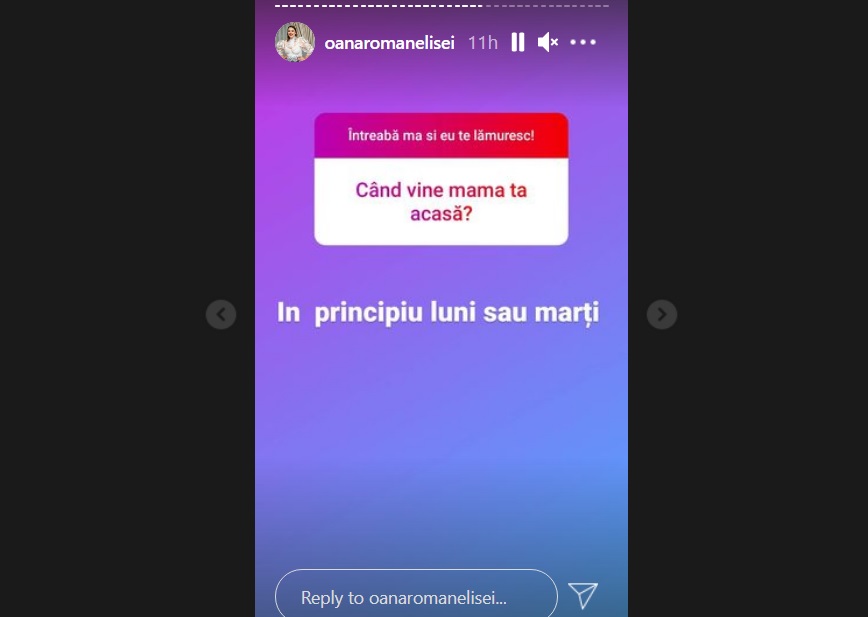This screenshot has height=617, width=868.
Task: Open the three-dot more options menu
Action: [x=583, y=42]
